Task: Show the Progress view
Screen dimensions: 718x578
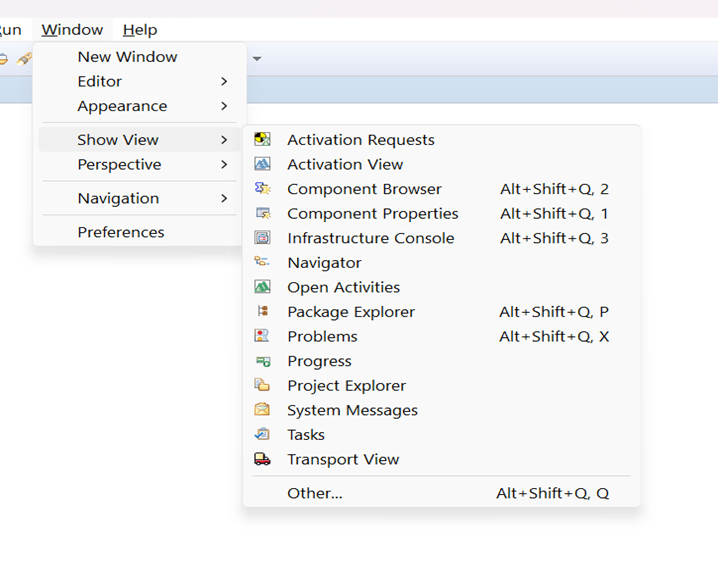Action: pos(441,361)
